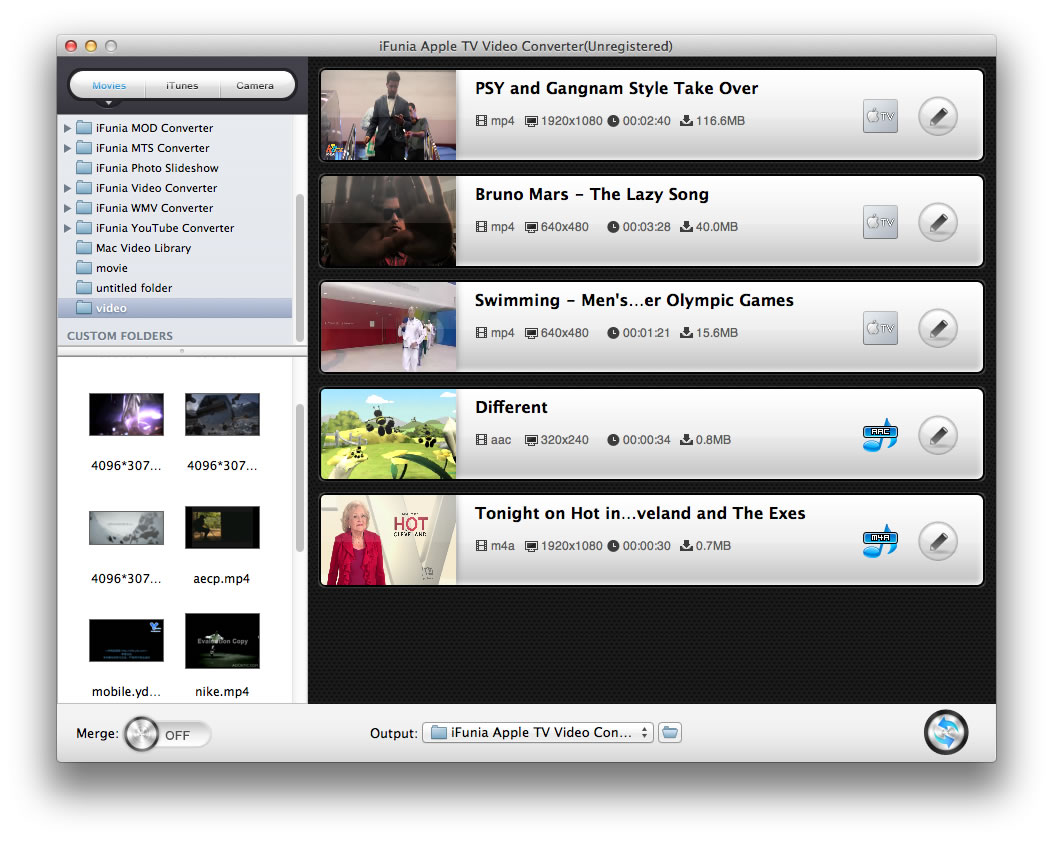Viewport: 1053px width, 841px height.
Task: Select the Mac Video Library label
Action: [x=144, y=248]
